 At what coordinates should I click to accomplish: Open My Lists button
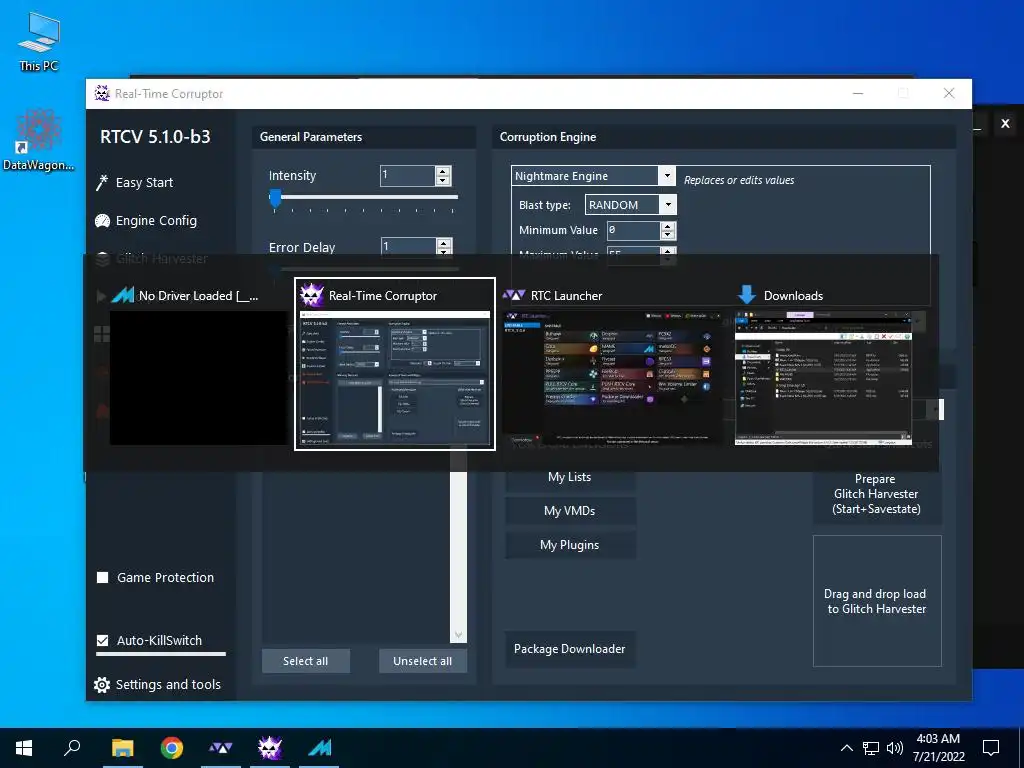(x=569, y=477)
